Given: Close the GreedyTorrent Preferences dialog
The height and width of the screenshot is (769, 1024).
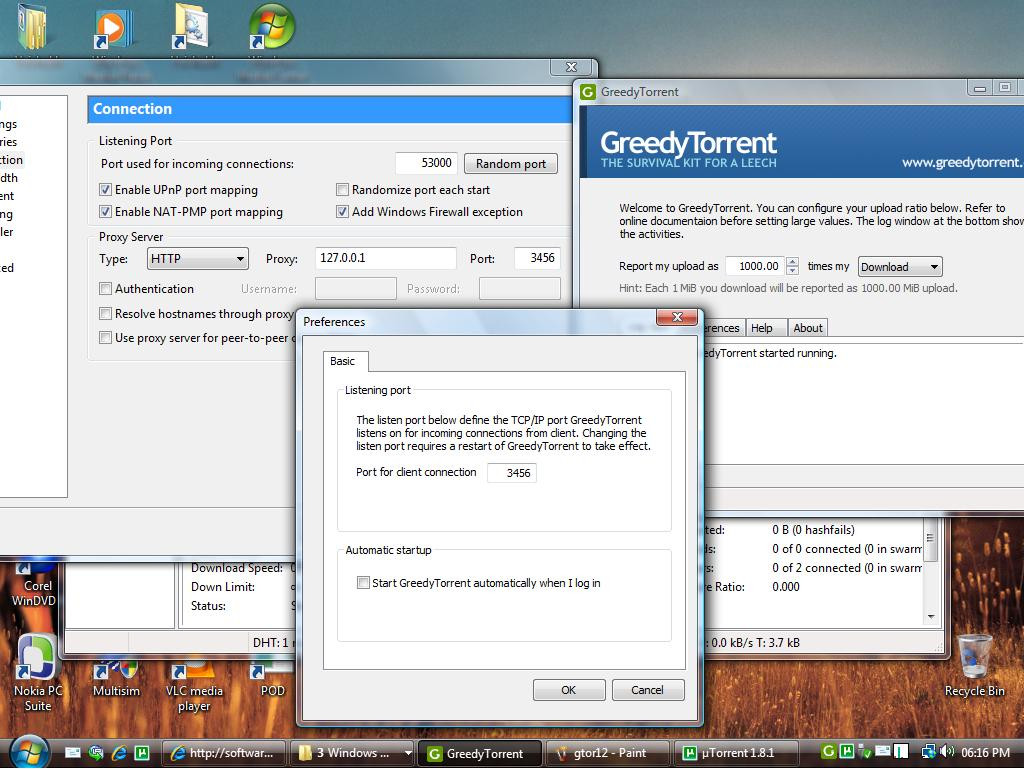Looking at the screenshot, I should pos(677,317).
